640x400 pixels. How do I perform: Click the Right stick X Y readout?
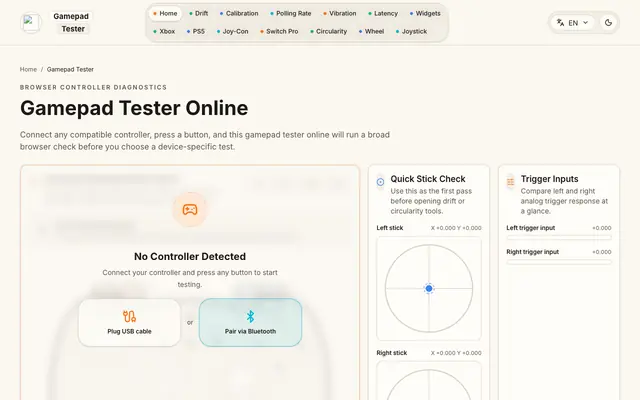tap(456, 353)
